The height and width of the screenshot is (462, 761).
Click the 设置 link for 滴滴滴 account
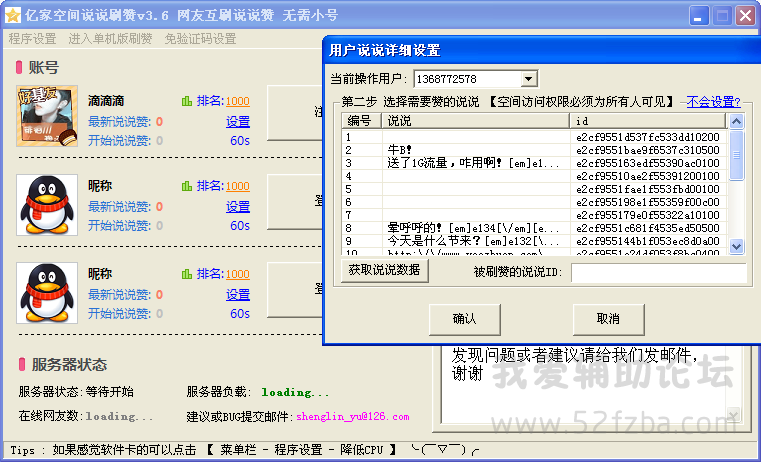(238, 121)
